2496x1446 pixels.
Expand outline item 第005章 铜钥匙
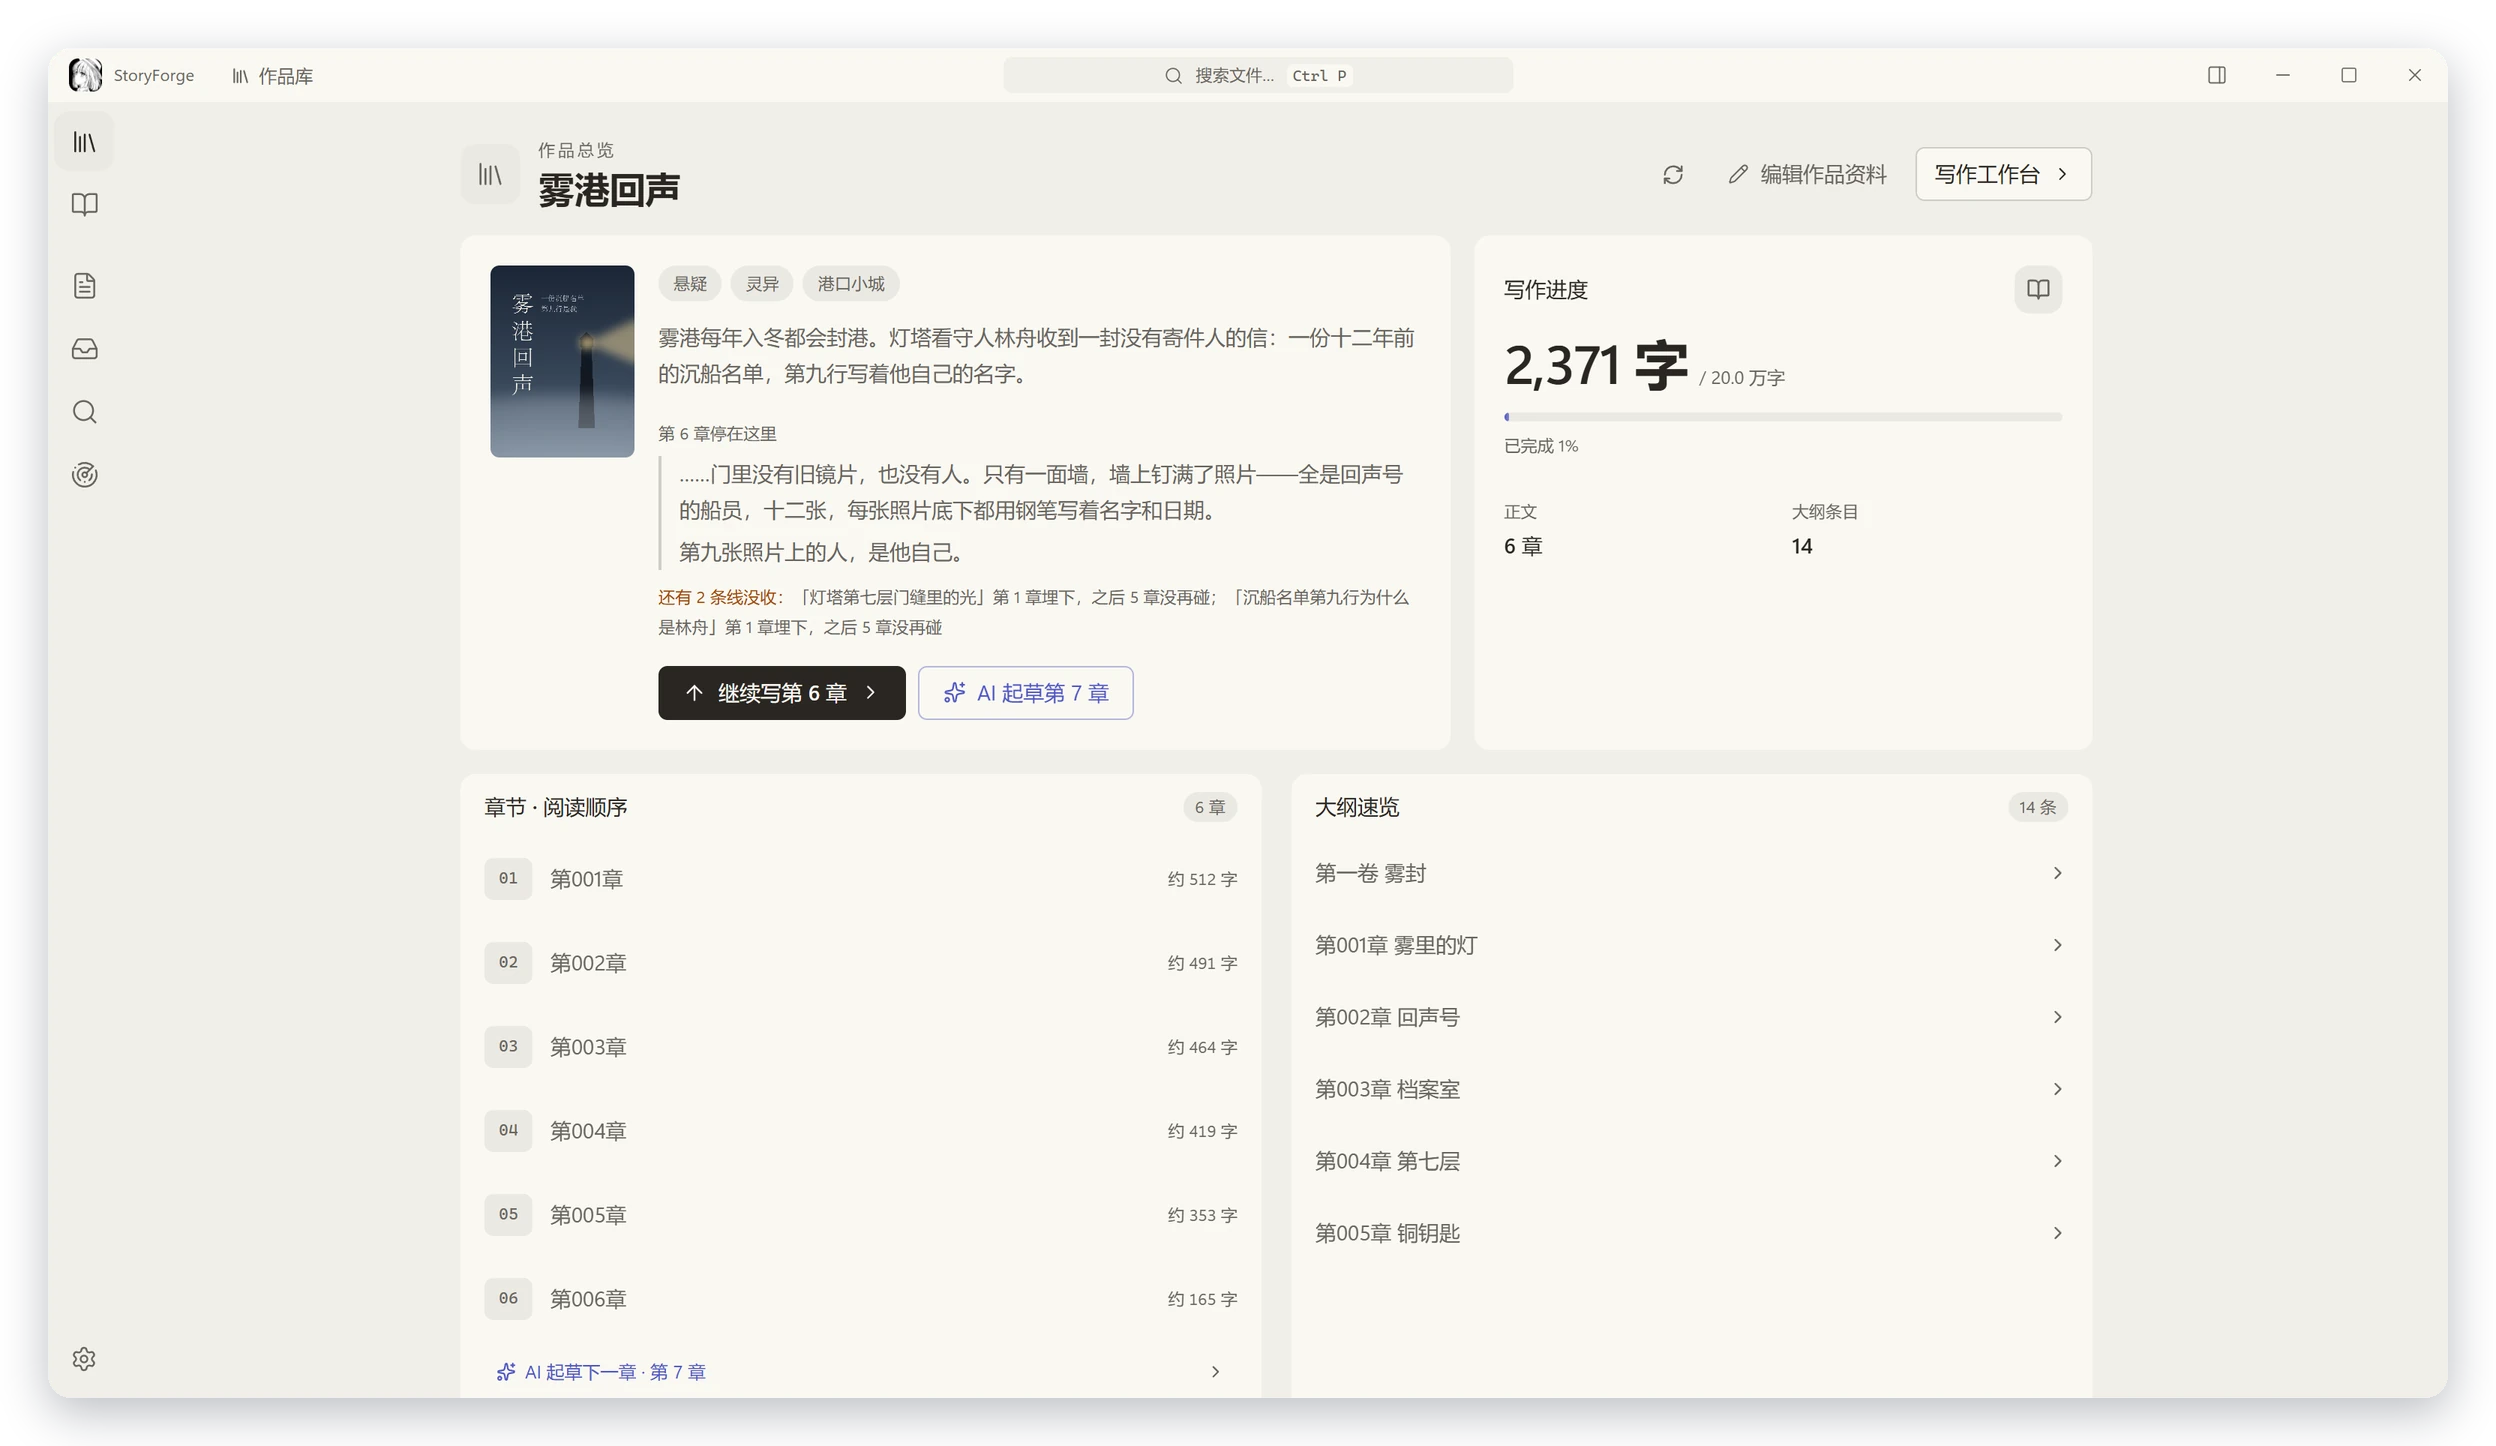(1690, 1233)
